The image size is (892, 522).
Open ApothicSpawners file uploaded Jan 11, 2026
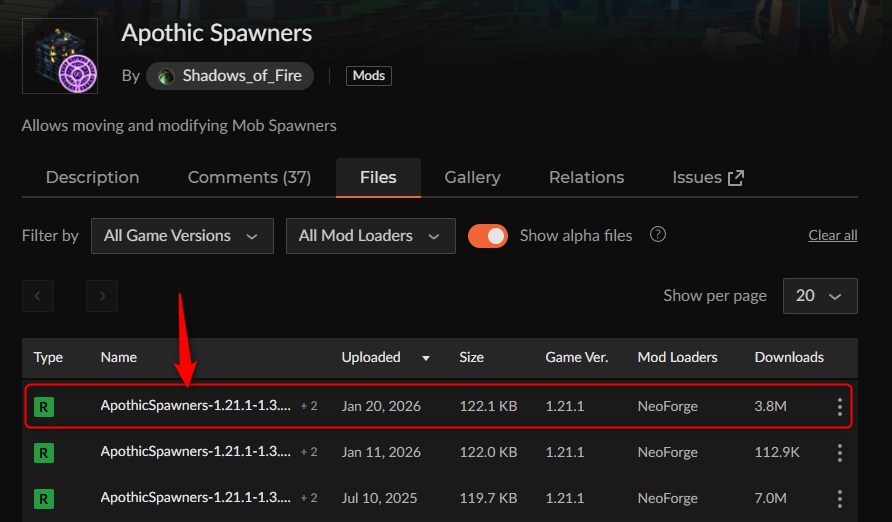coord(196,451)
